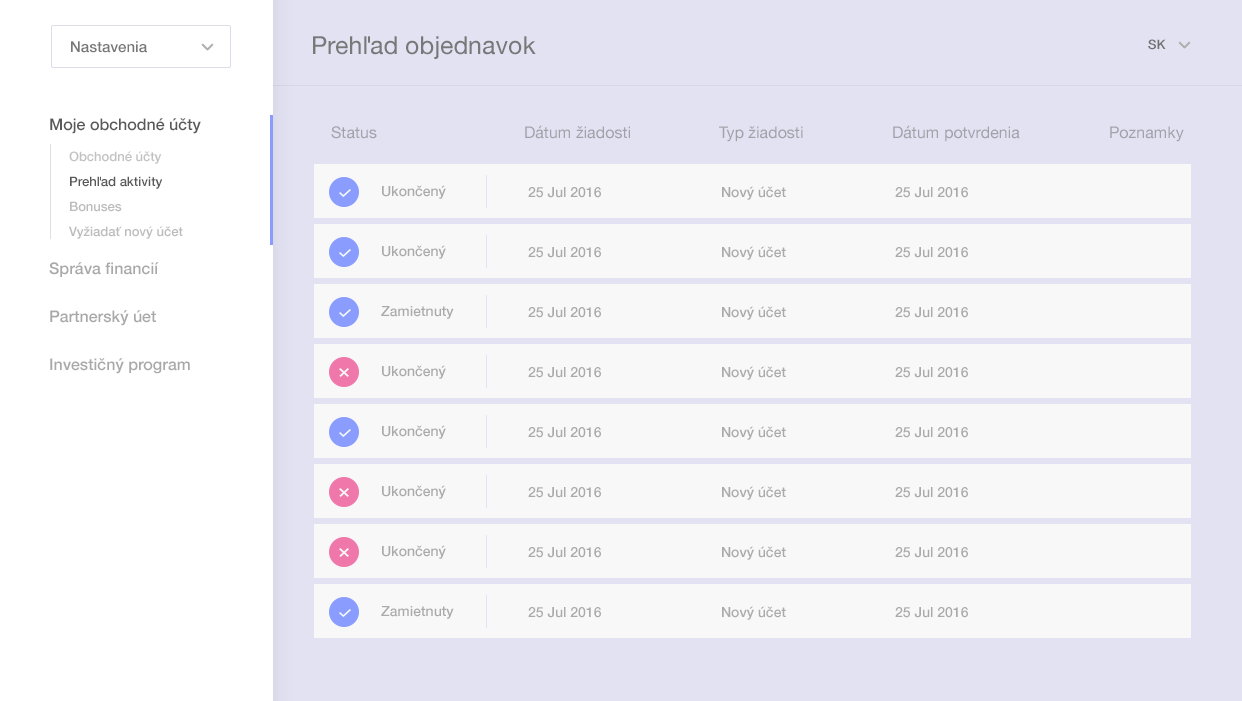Click the checkmark icon in the last row
Image resolution: width=1242 pixels, height=701 pixels.
[344, 612]
